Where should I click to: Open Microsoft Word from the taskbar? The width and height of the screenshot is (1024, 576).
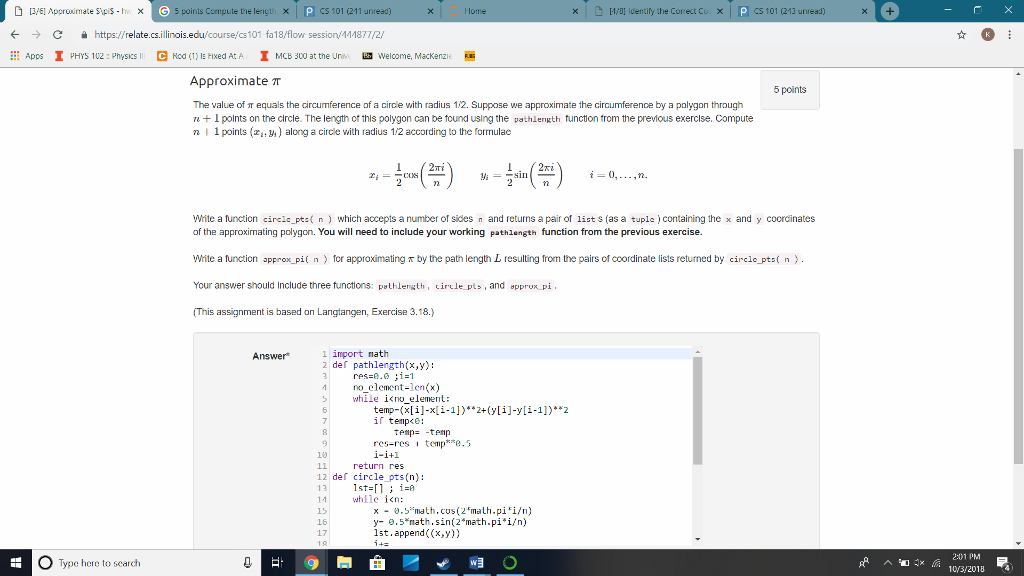[x=476, y=563]
